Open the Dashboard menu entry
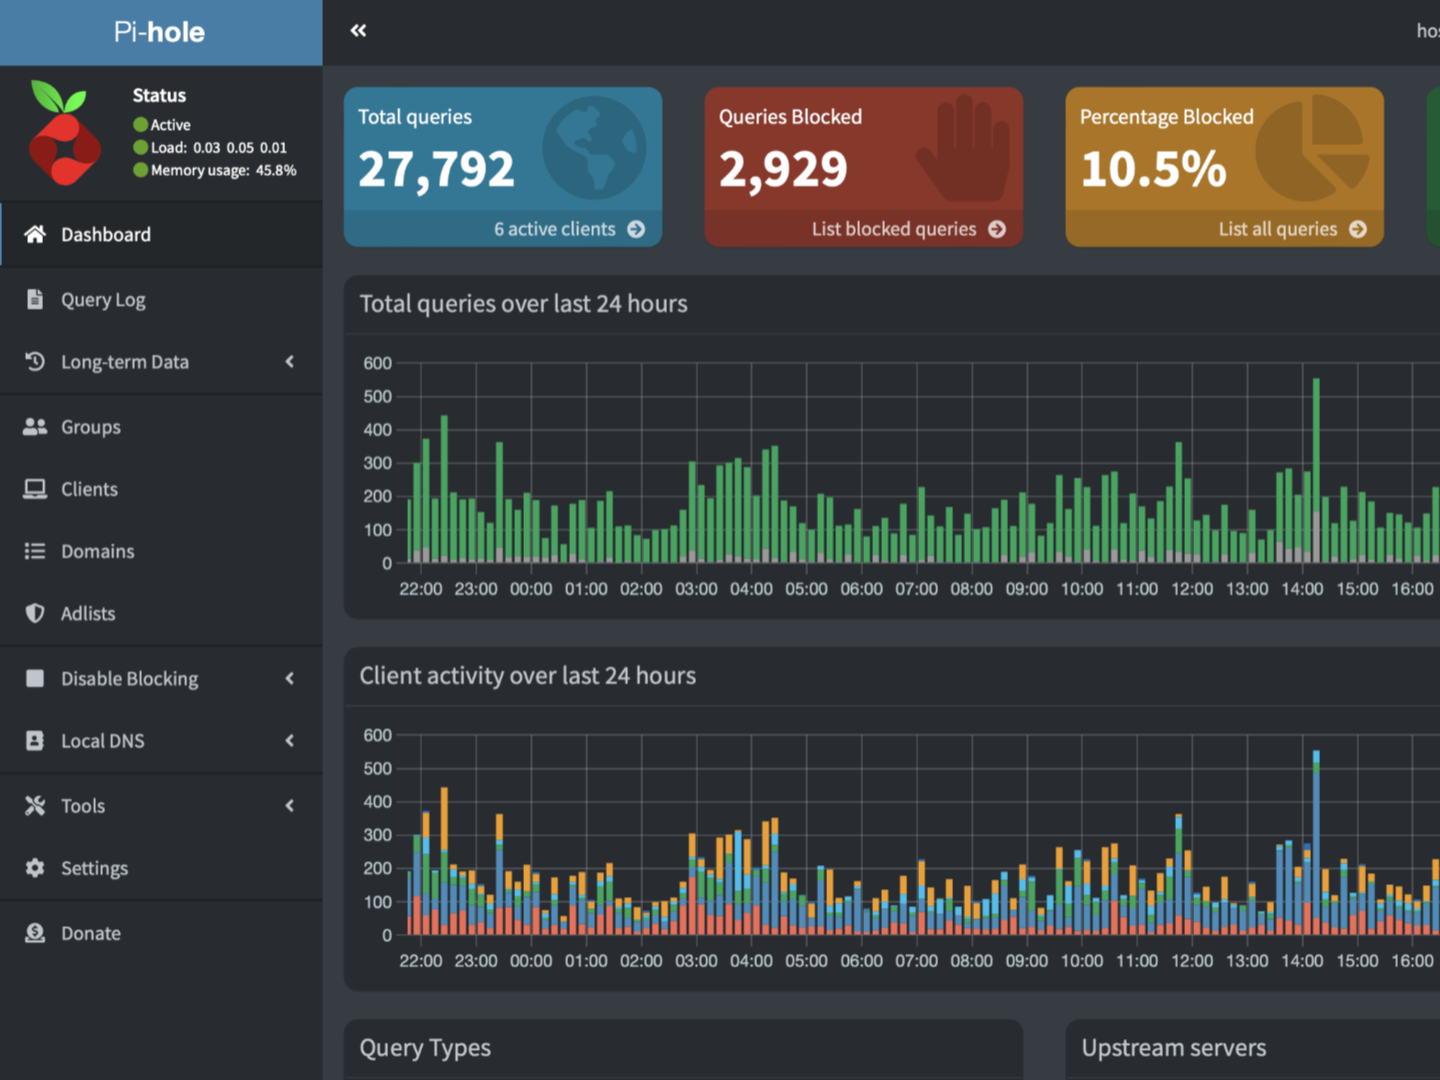 click(x=106, y=234)
